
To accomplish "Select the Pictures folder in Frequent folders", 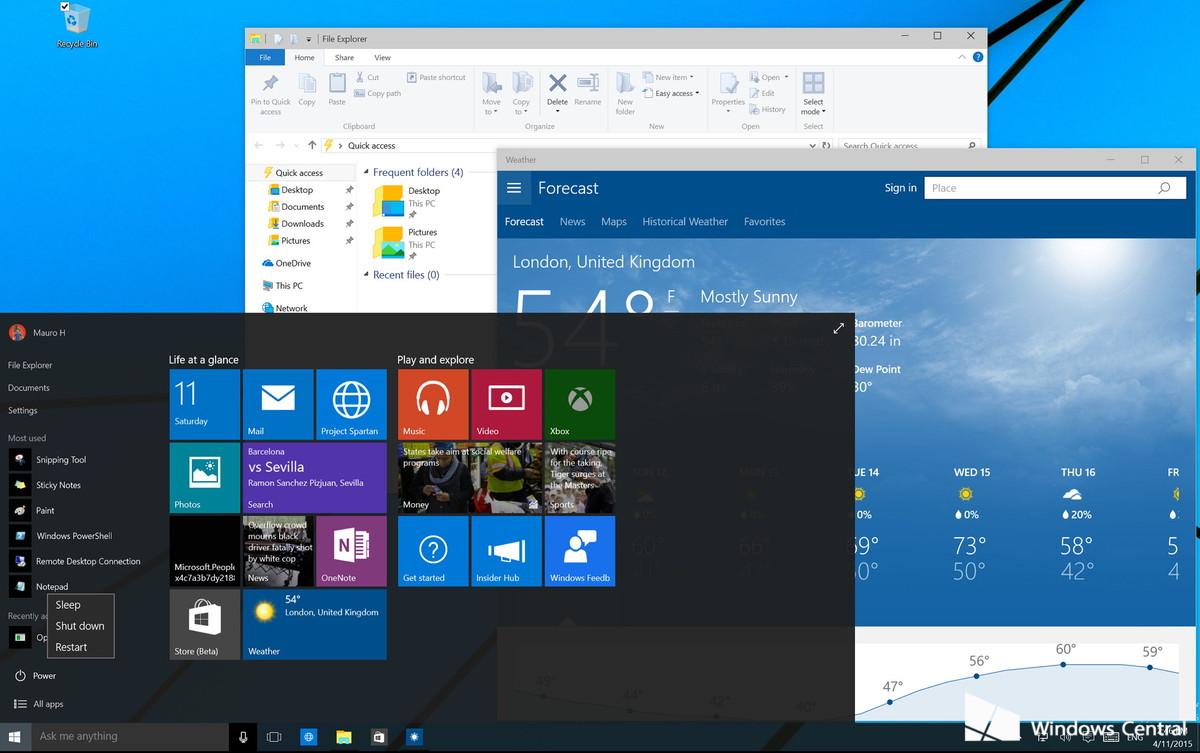I will click(405, 243).
